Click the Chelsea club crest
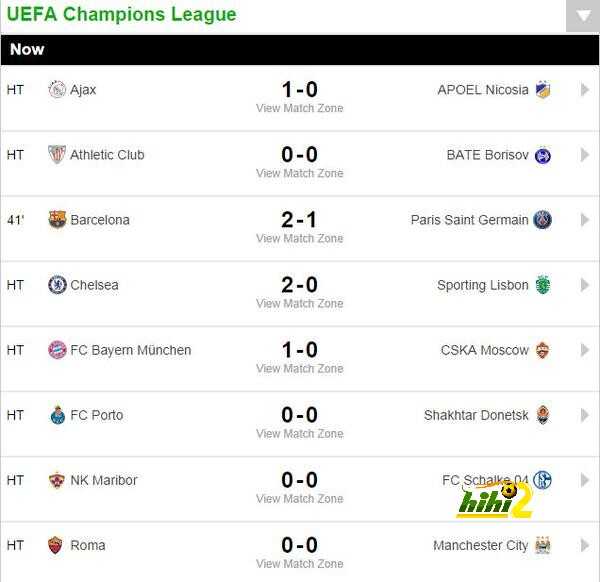Image resolution: width=600 pixels, height=582 pixels. tap(57, 285)
